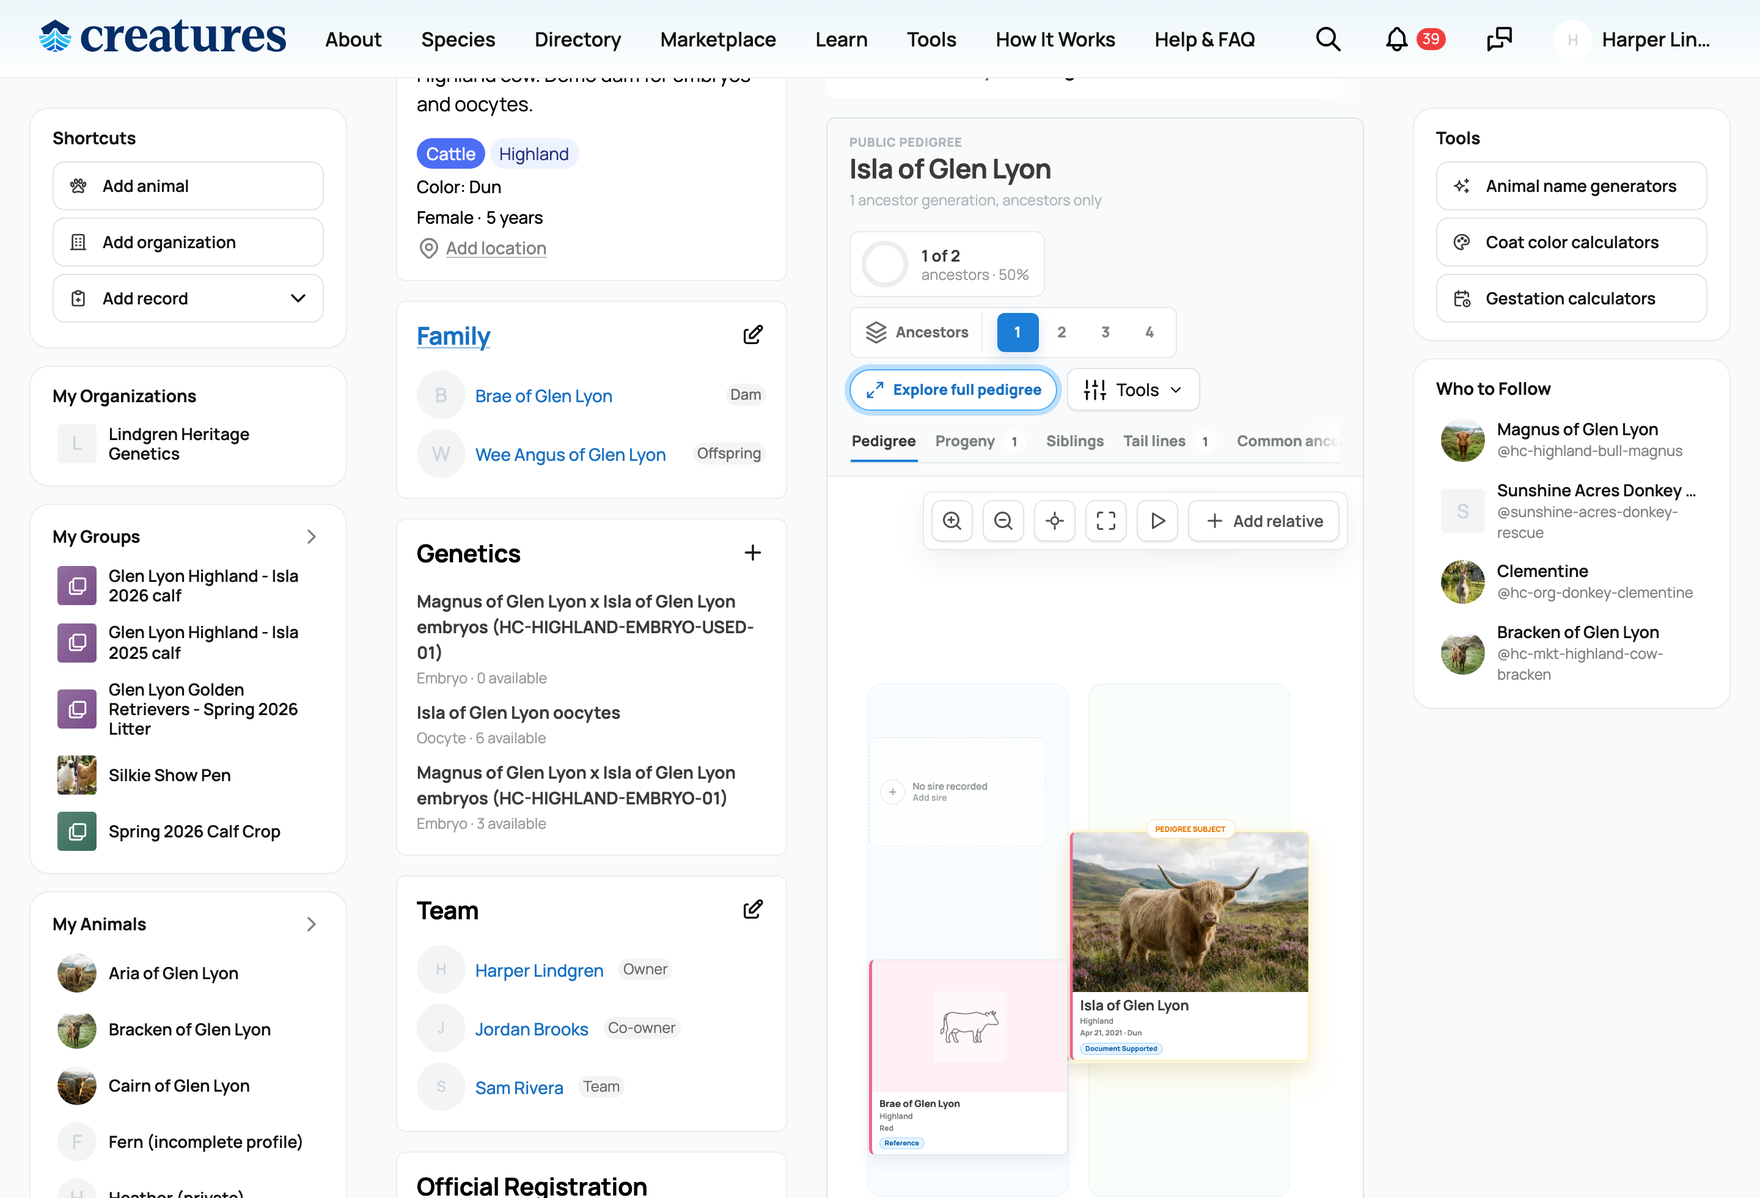Click Lindgren Heritage Genetics organization avatar
The width and height of the screenshot is (1760, 1198).
pos(77,444)
